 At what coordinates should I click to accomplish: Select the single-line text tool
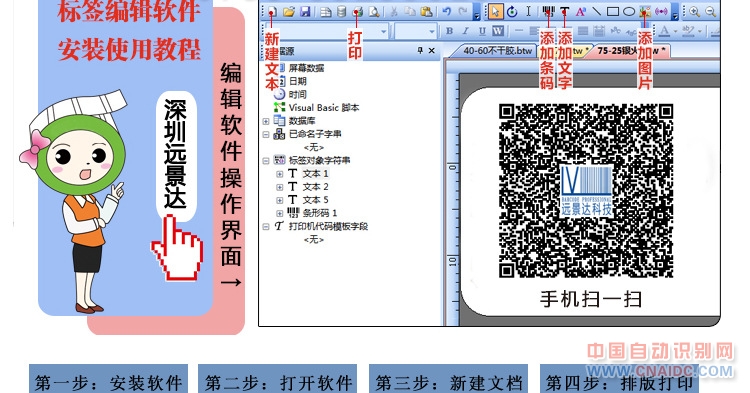[x=565, y=11]
